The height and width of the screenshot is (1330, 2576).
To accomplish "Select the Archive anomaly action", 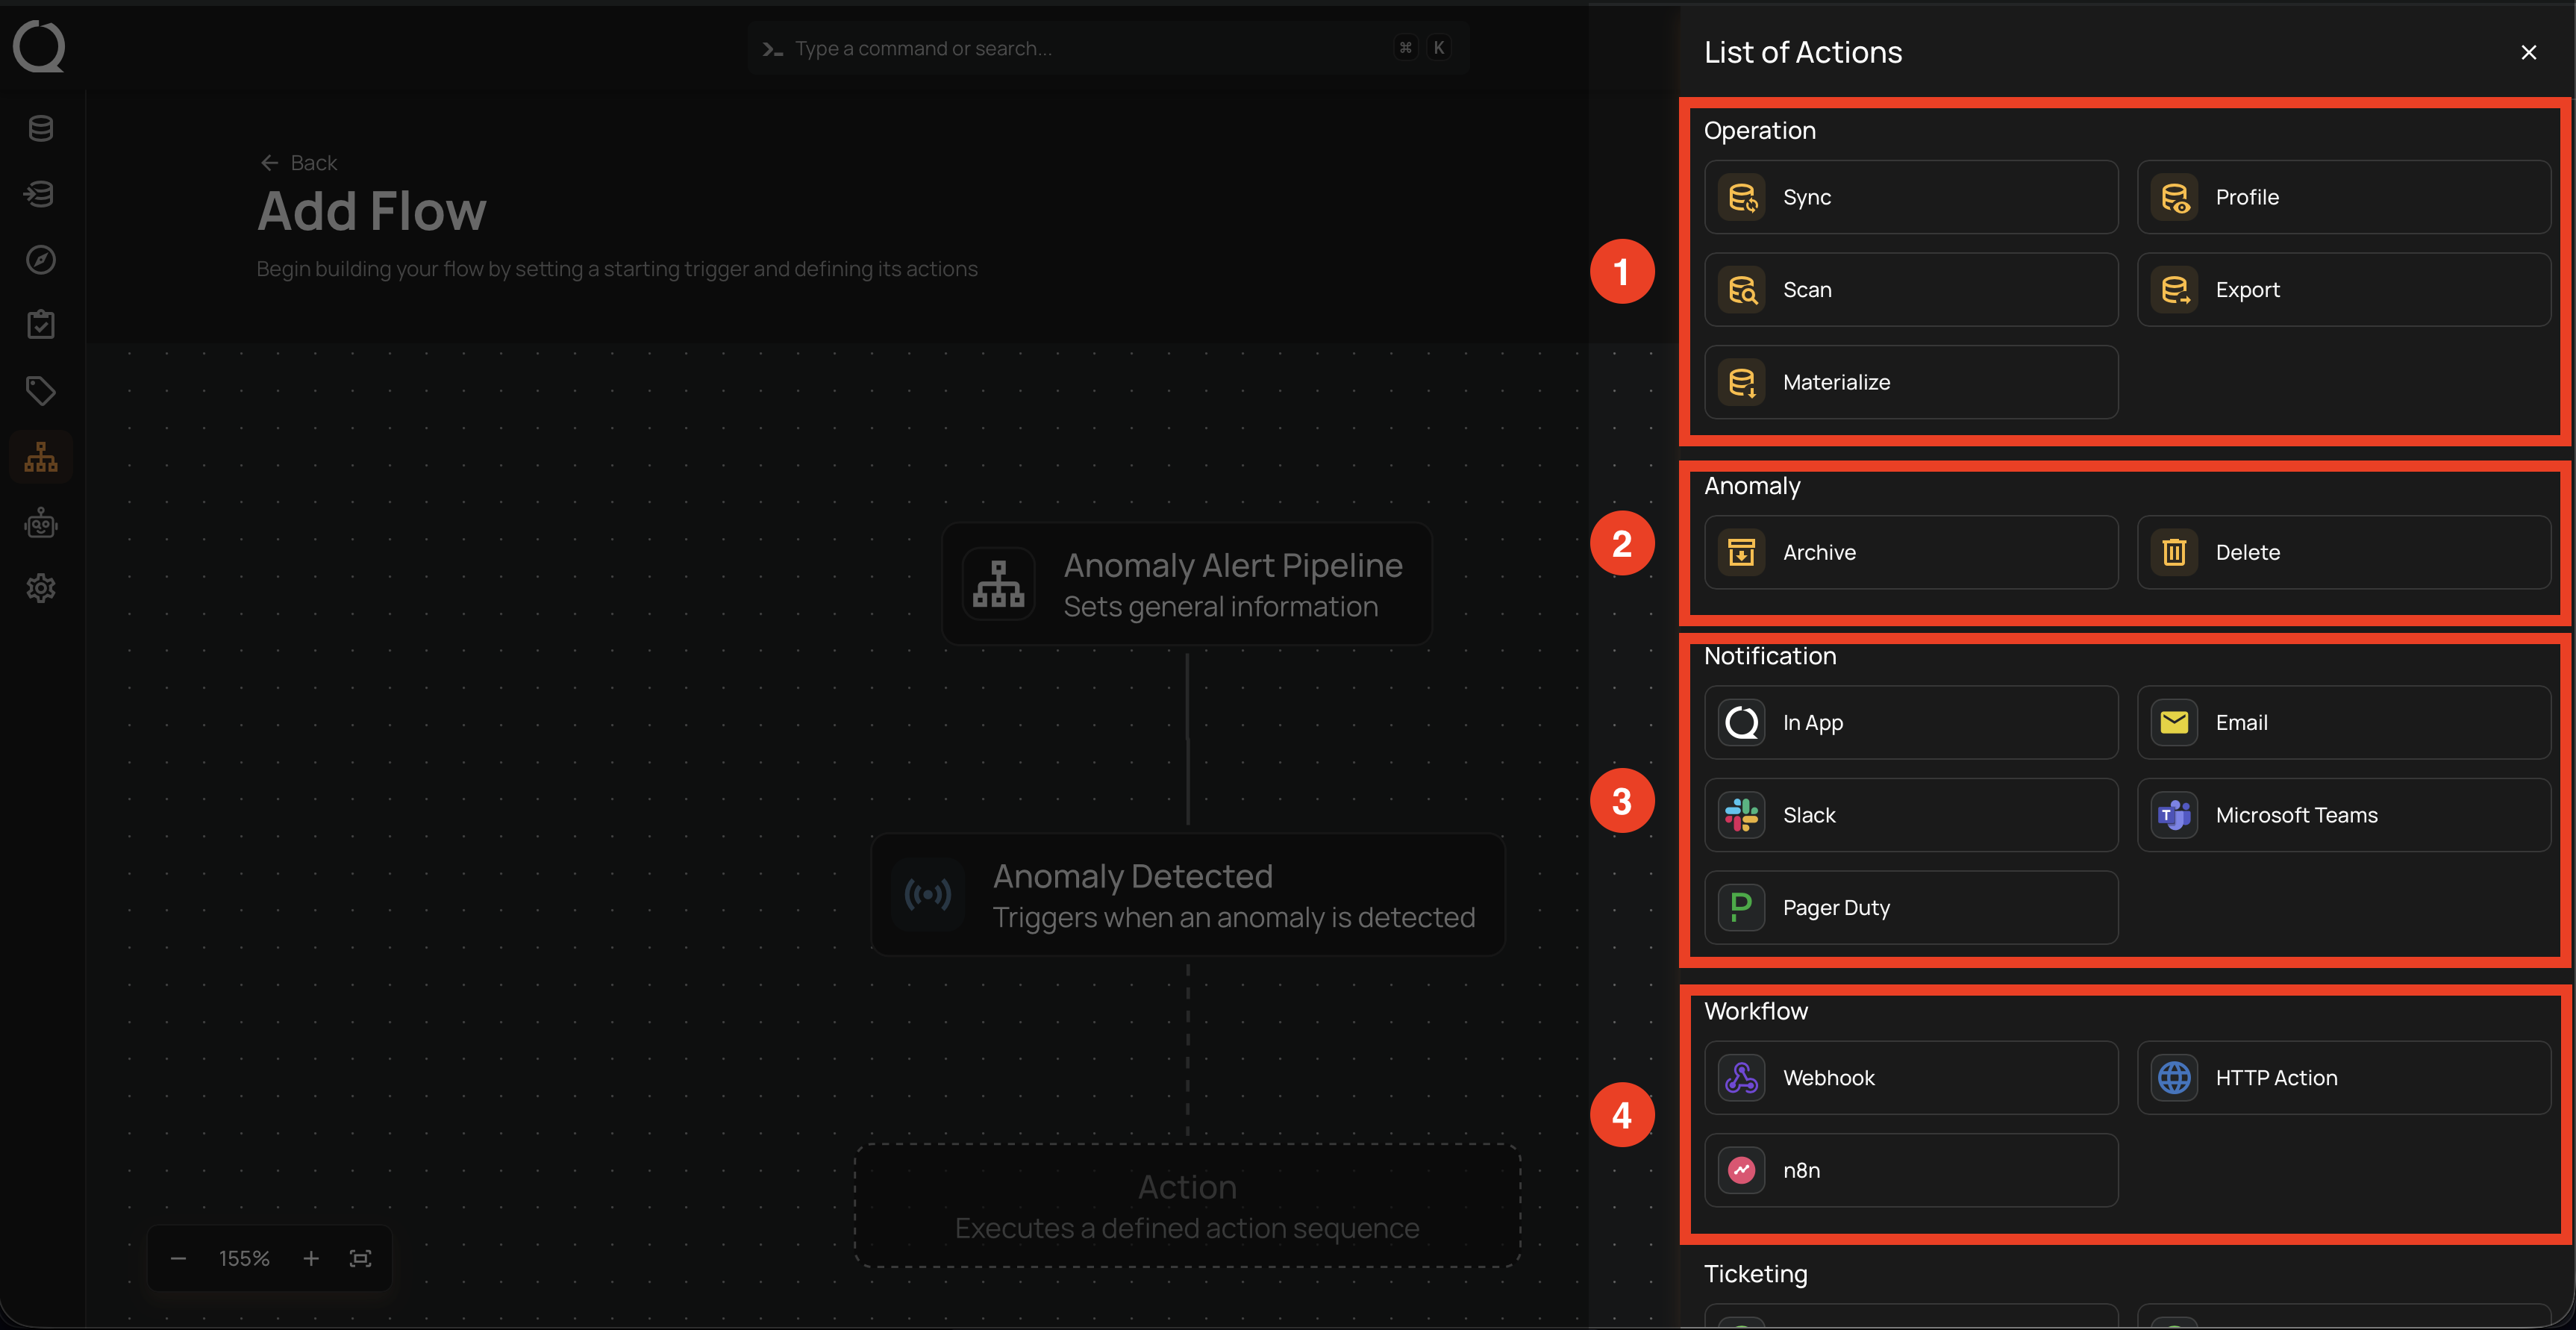I will [1910, 552].
